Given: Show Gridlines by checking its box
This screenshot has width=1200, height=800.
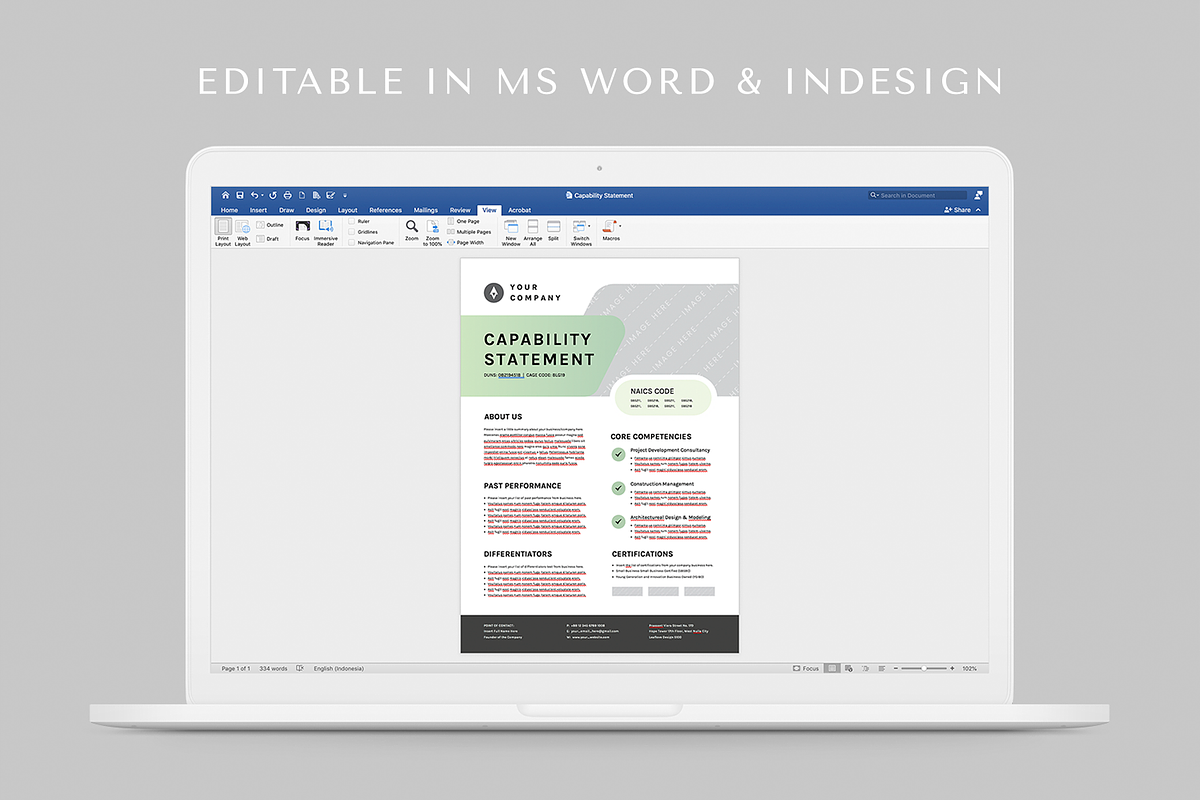Looking at the screenshot, I should 351,231.
